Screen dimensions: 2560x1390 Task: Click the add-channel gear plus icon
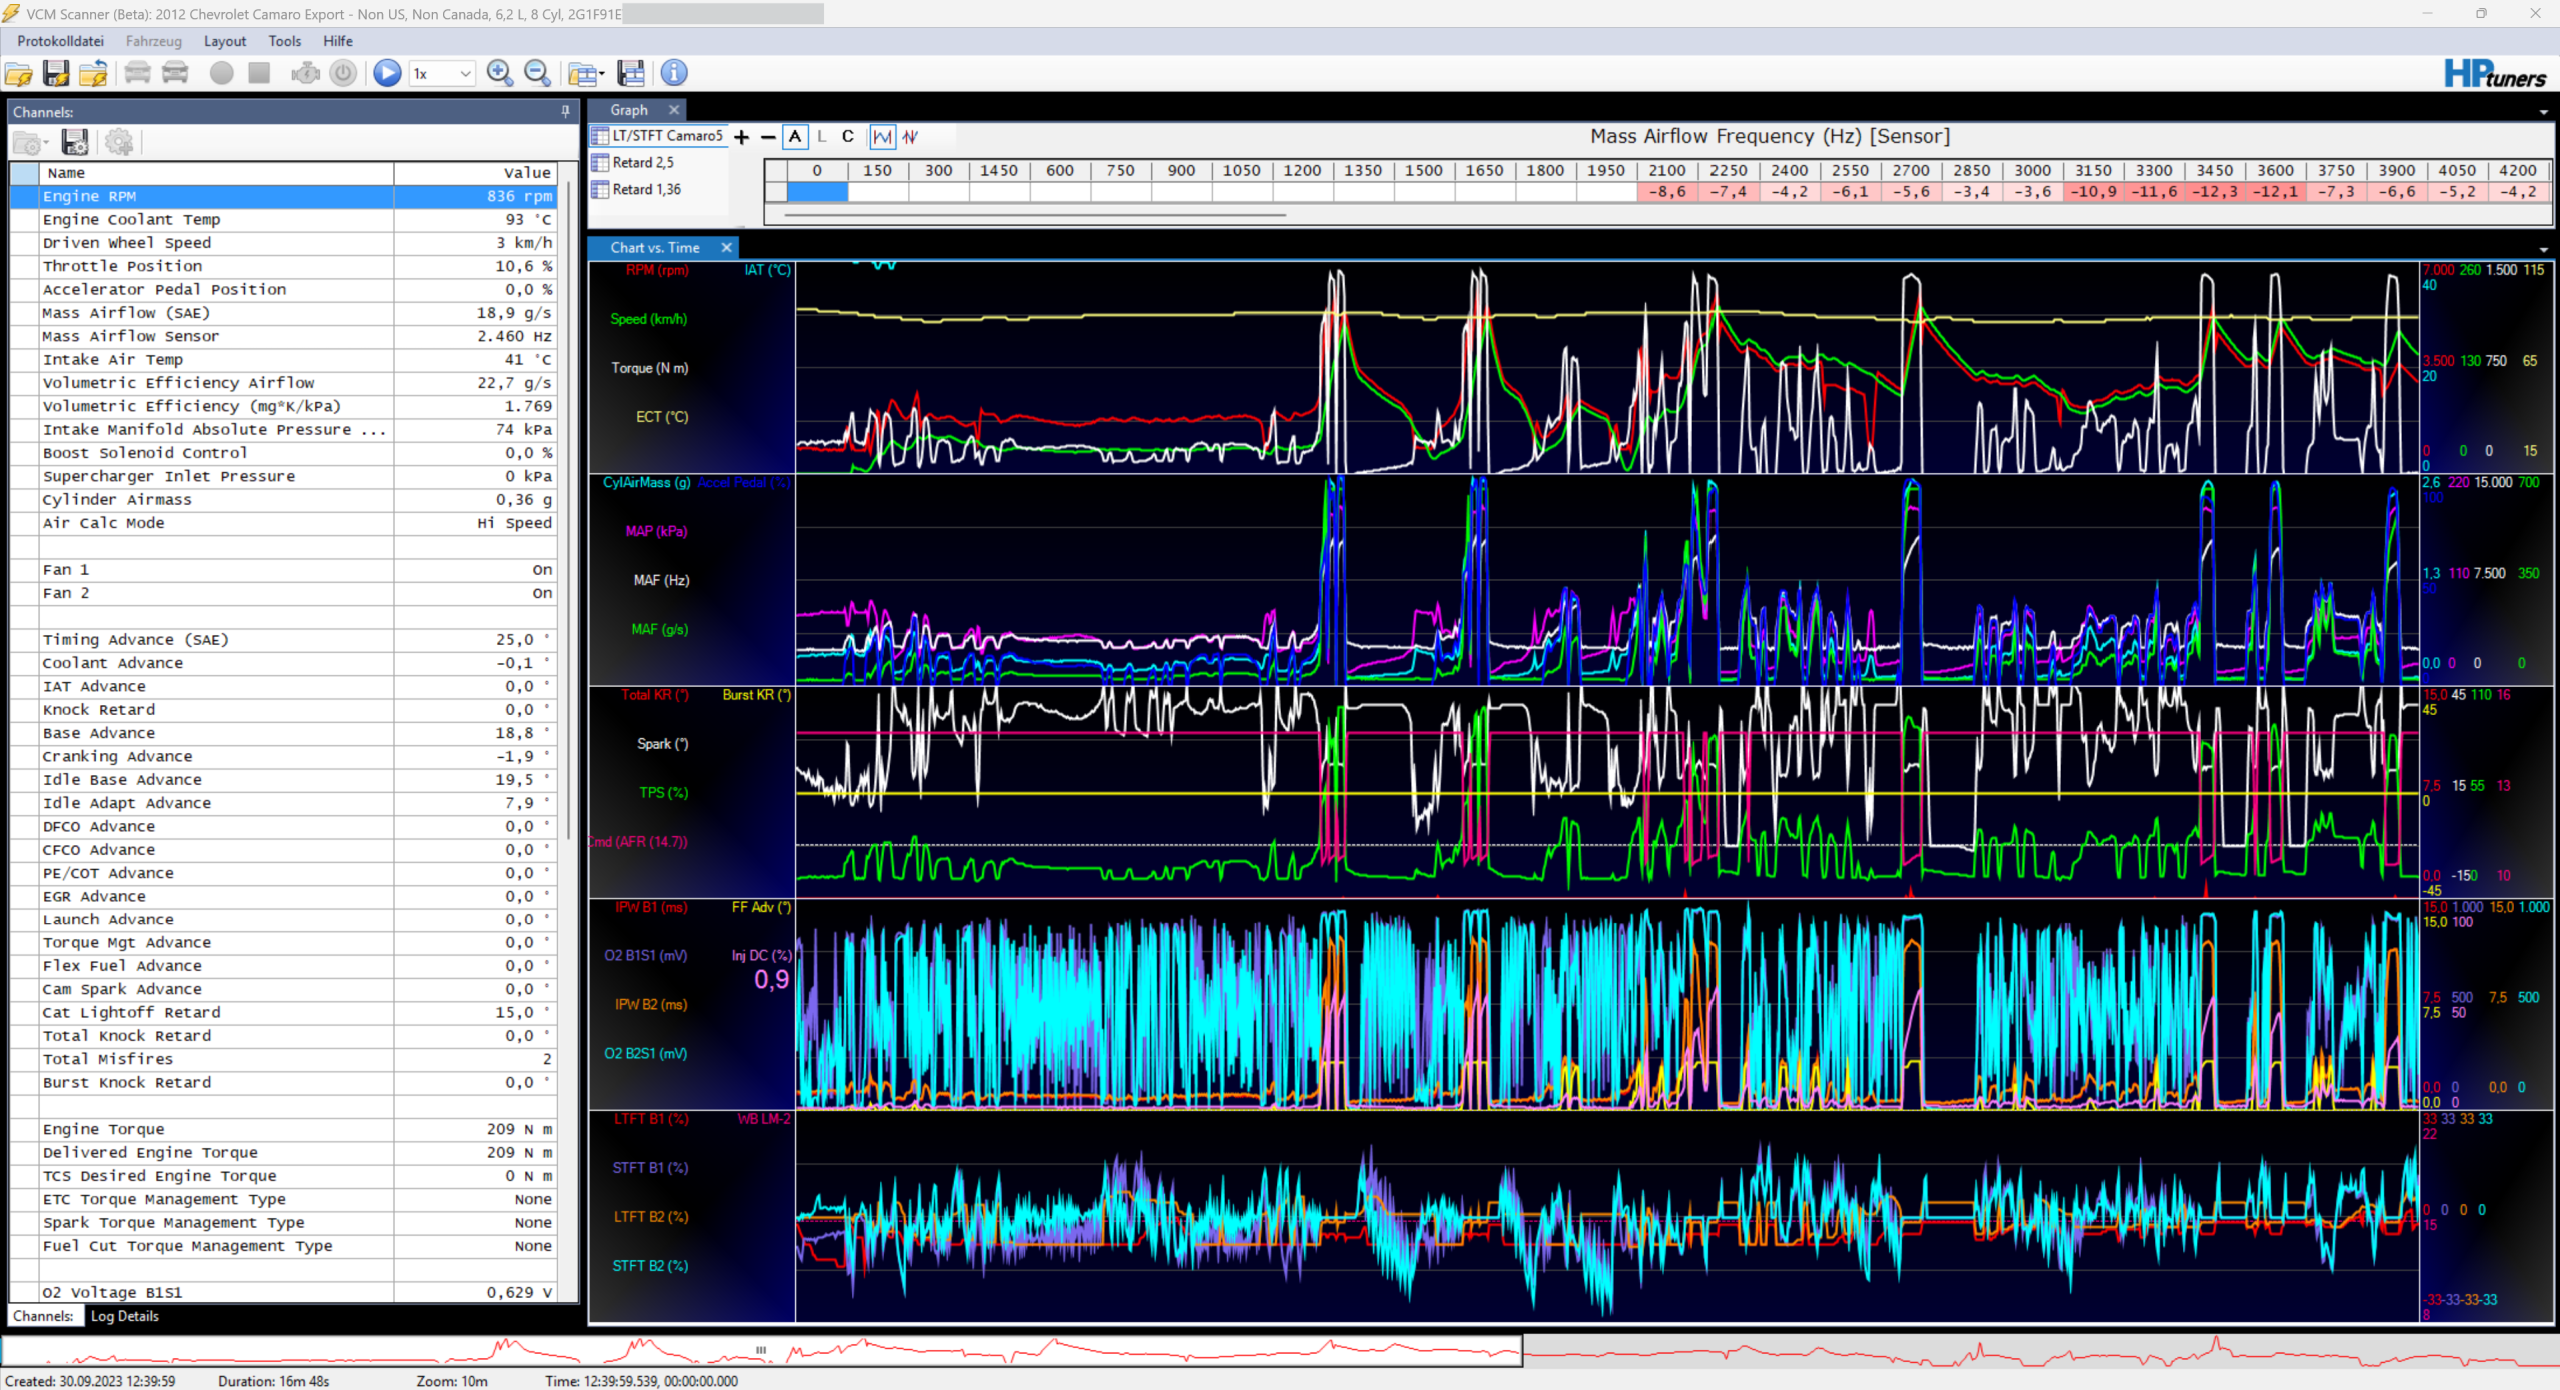(x=119, y=143)
